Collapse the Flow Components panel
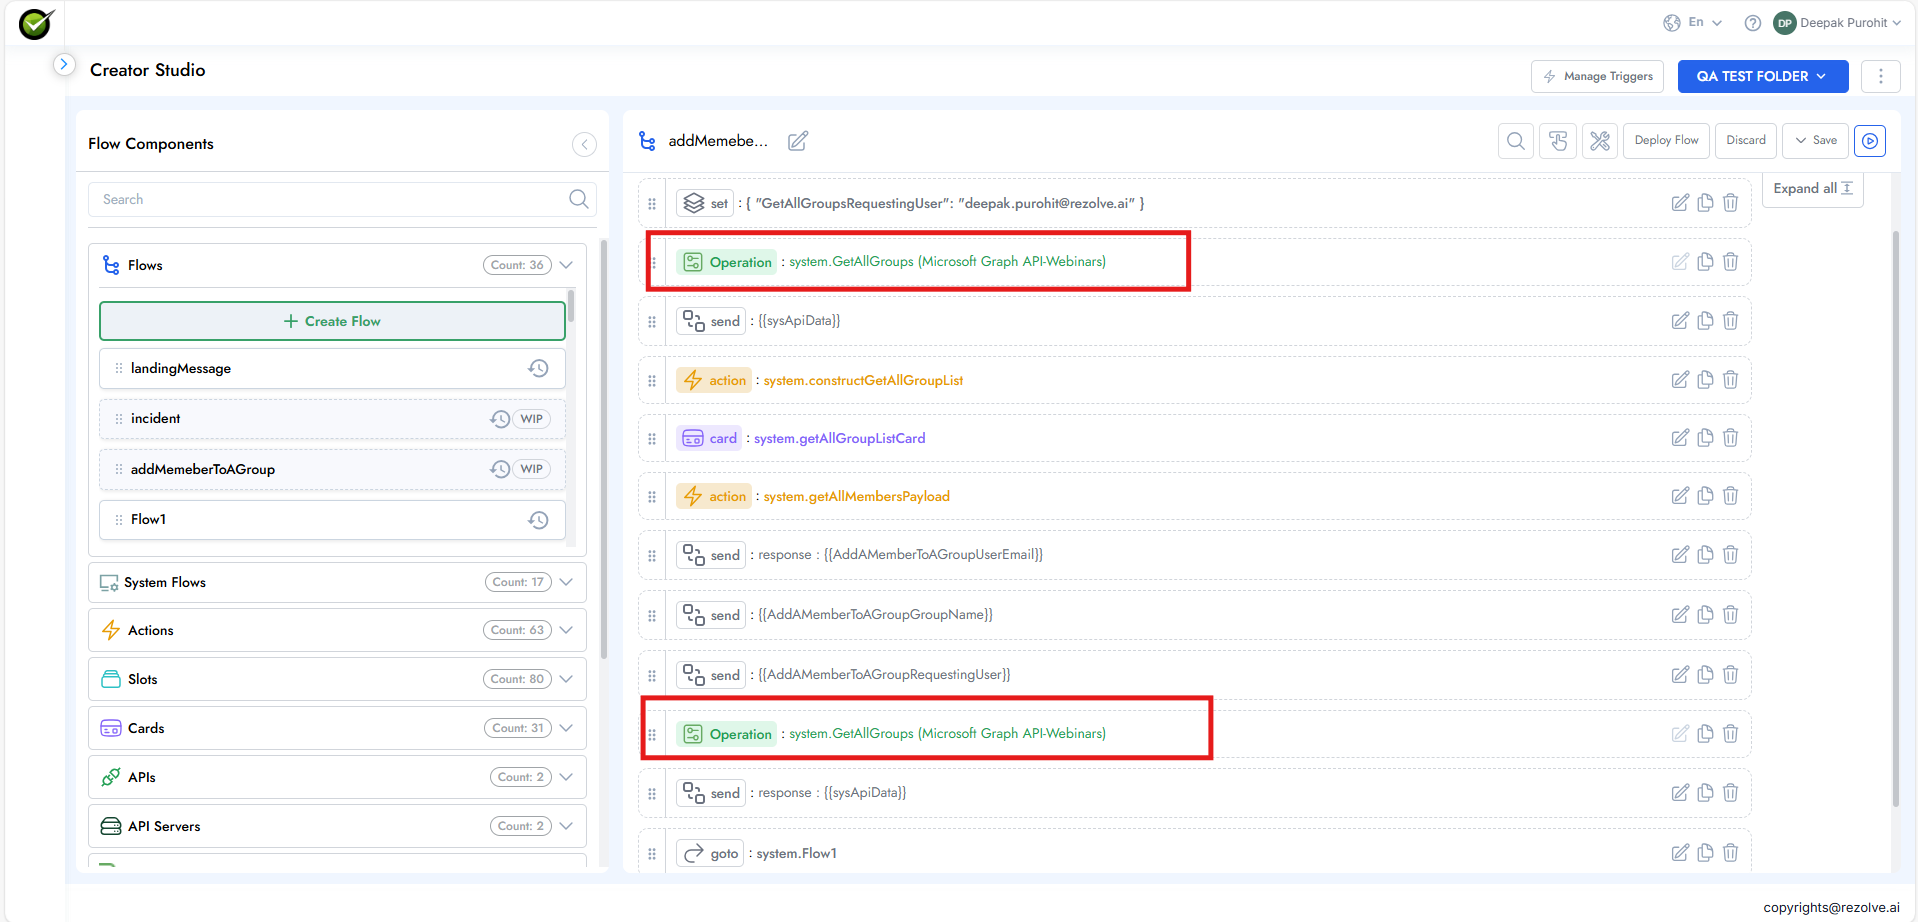Image resolution: width=1918 pixels, height=922 pixels. click(584, 144)
